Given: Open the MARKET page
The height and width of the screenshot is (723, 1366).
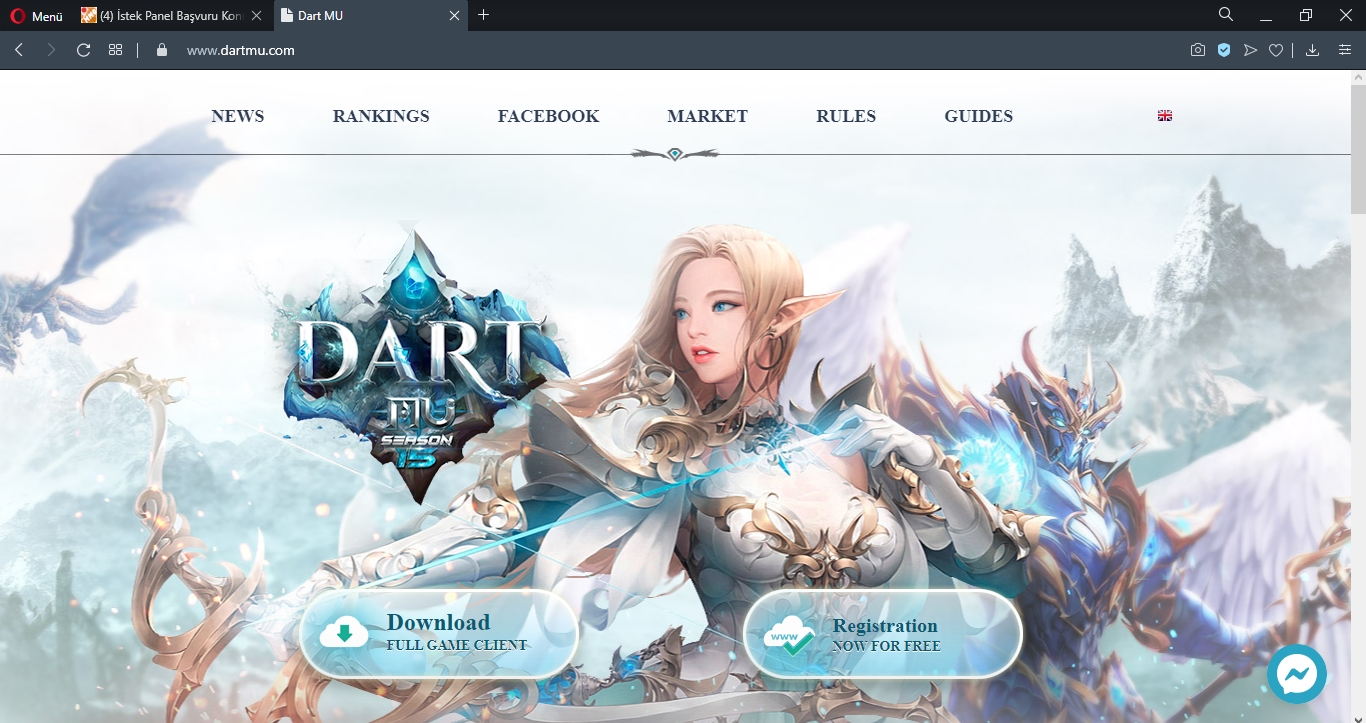Looking at the screenshot, I should pyautogui.click(x=708, y=116).
